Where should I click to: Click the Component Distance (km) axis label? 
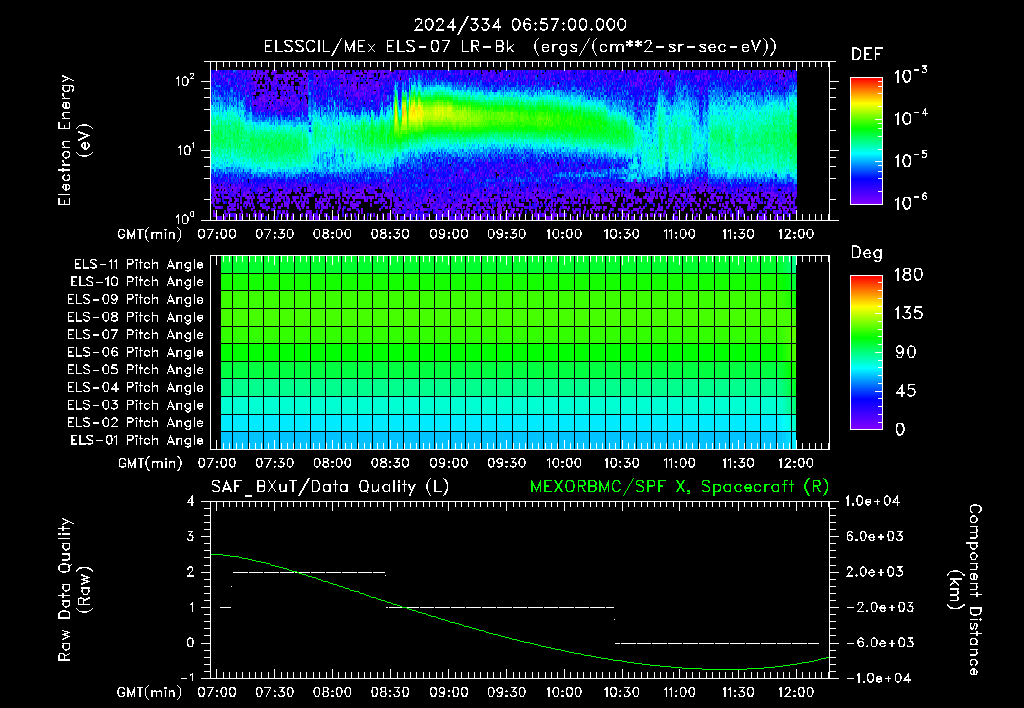click(965, 590)
